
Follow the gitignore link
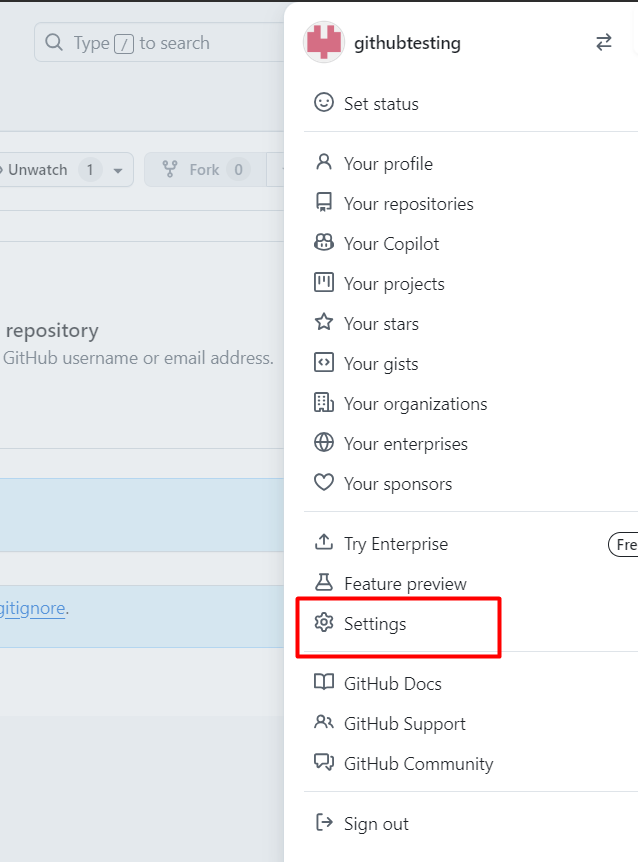point(32,609)
